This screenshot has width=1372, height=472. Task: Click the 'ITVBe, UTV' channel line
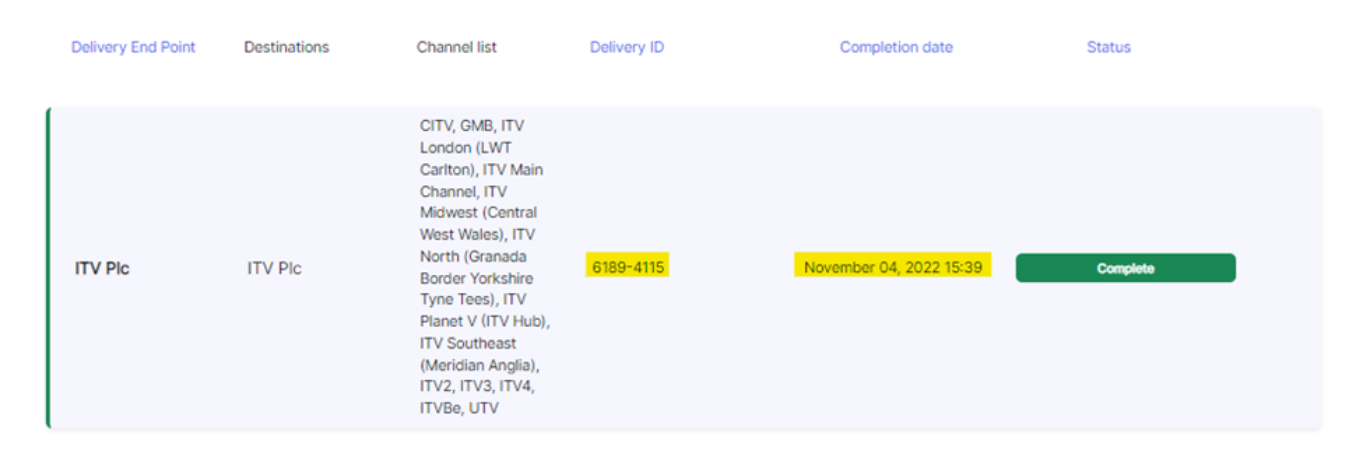[459, 408]
